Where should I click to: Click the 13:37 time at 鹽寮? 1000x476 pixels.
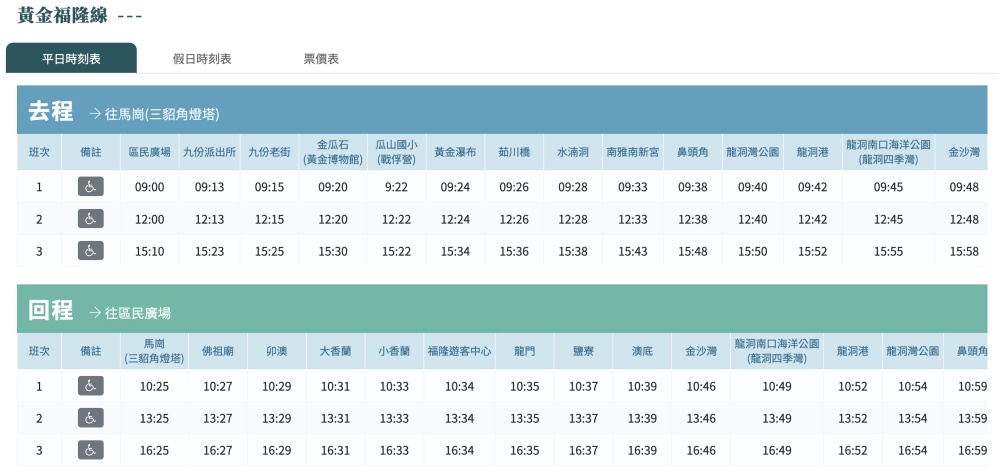[x=584, y=419]
